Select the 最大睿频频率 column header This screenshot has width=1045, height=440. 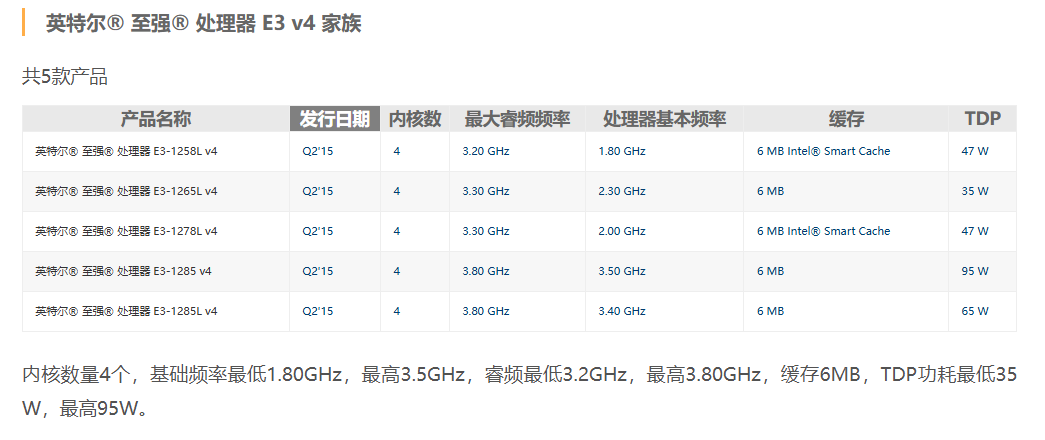pos(517,119)
